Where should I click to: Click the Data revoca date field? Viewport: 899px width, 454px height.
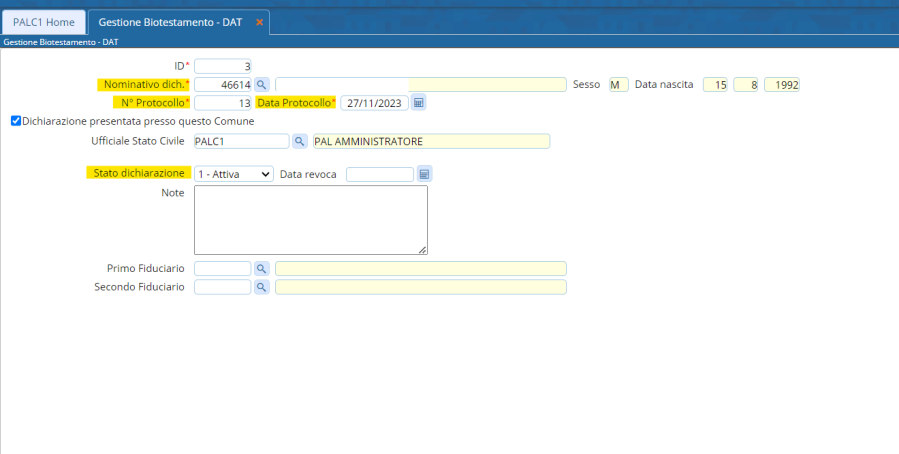[379, 174]
